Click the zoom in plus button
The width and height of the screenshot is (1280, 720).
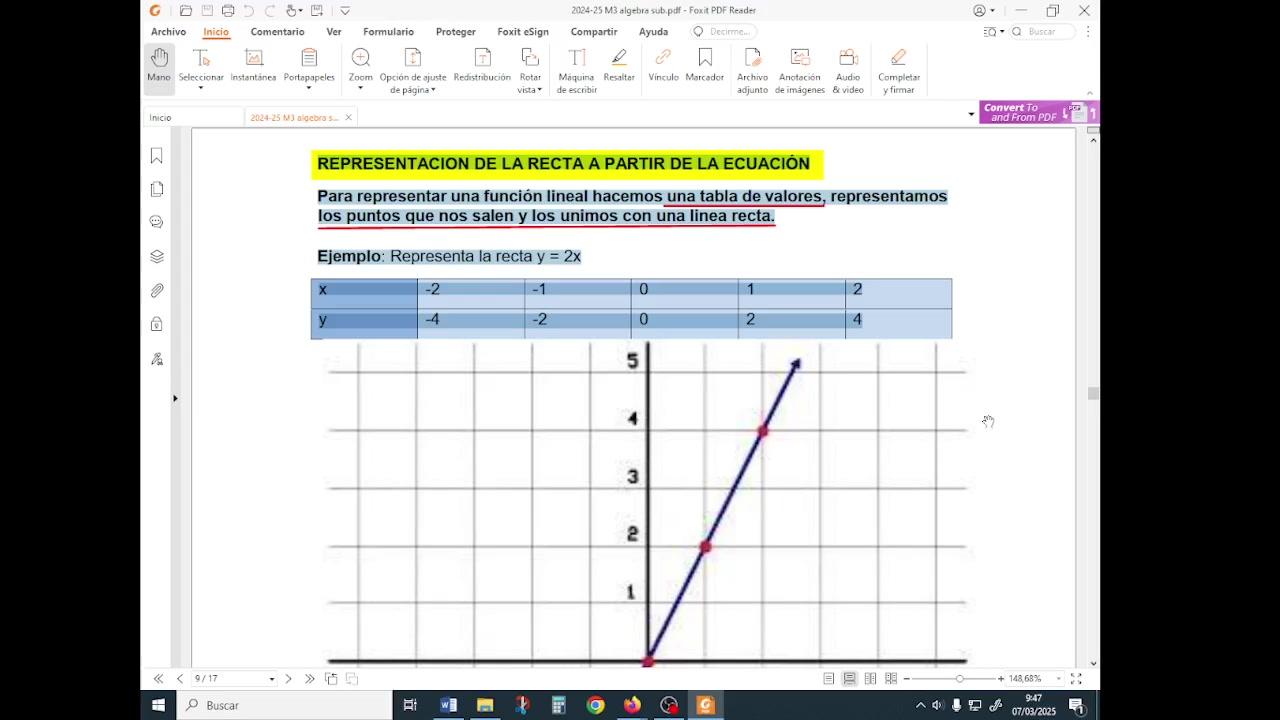point(1001,679)
